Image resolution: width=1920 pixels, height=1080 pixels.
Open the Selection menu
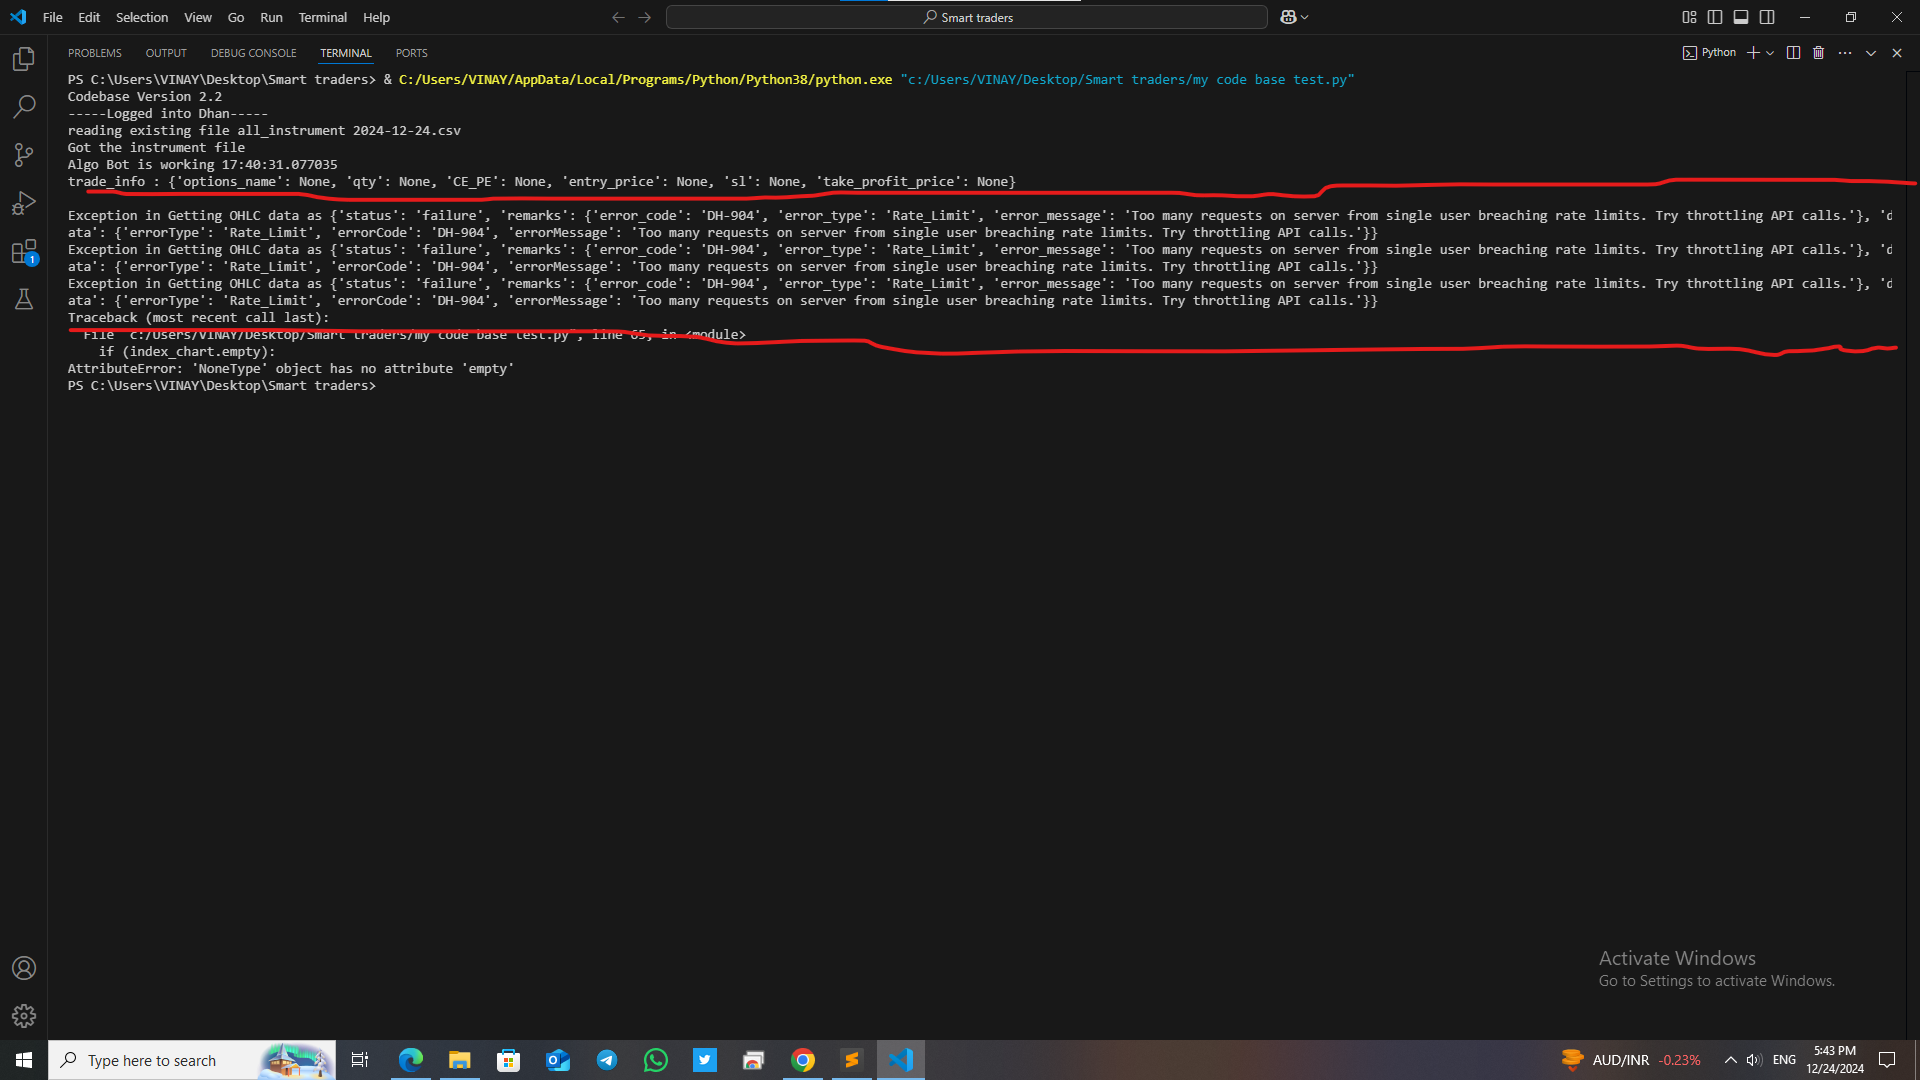point(142,17)
